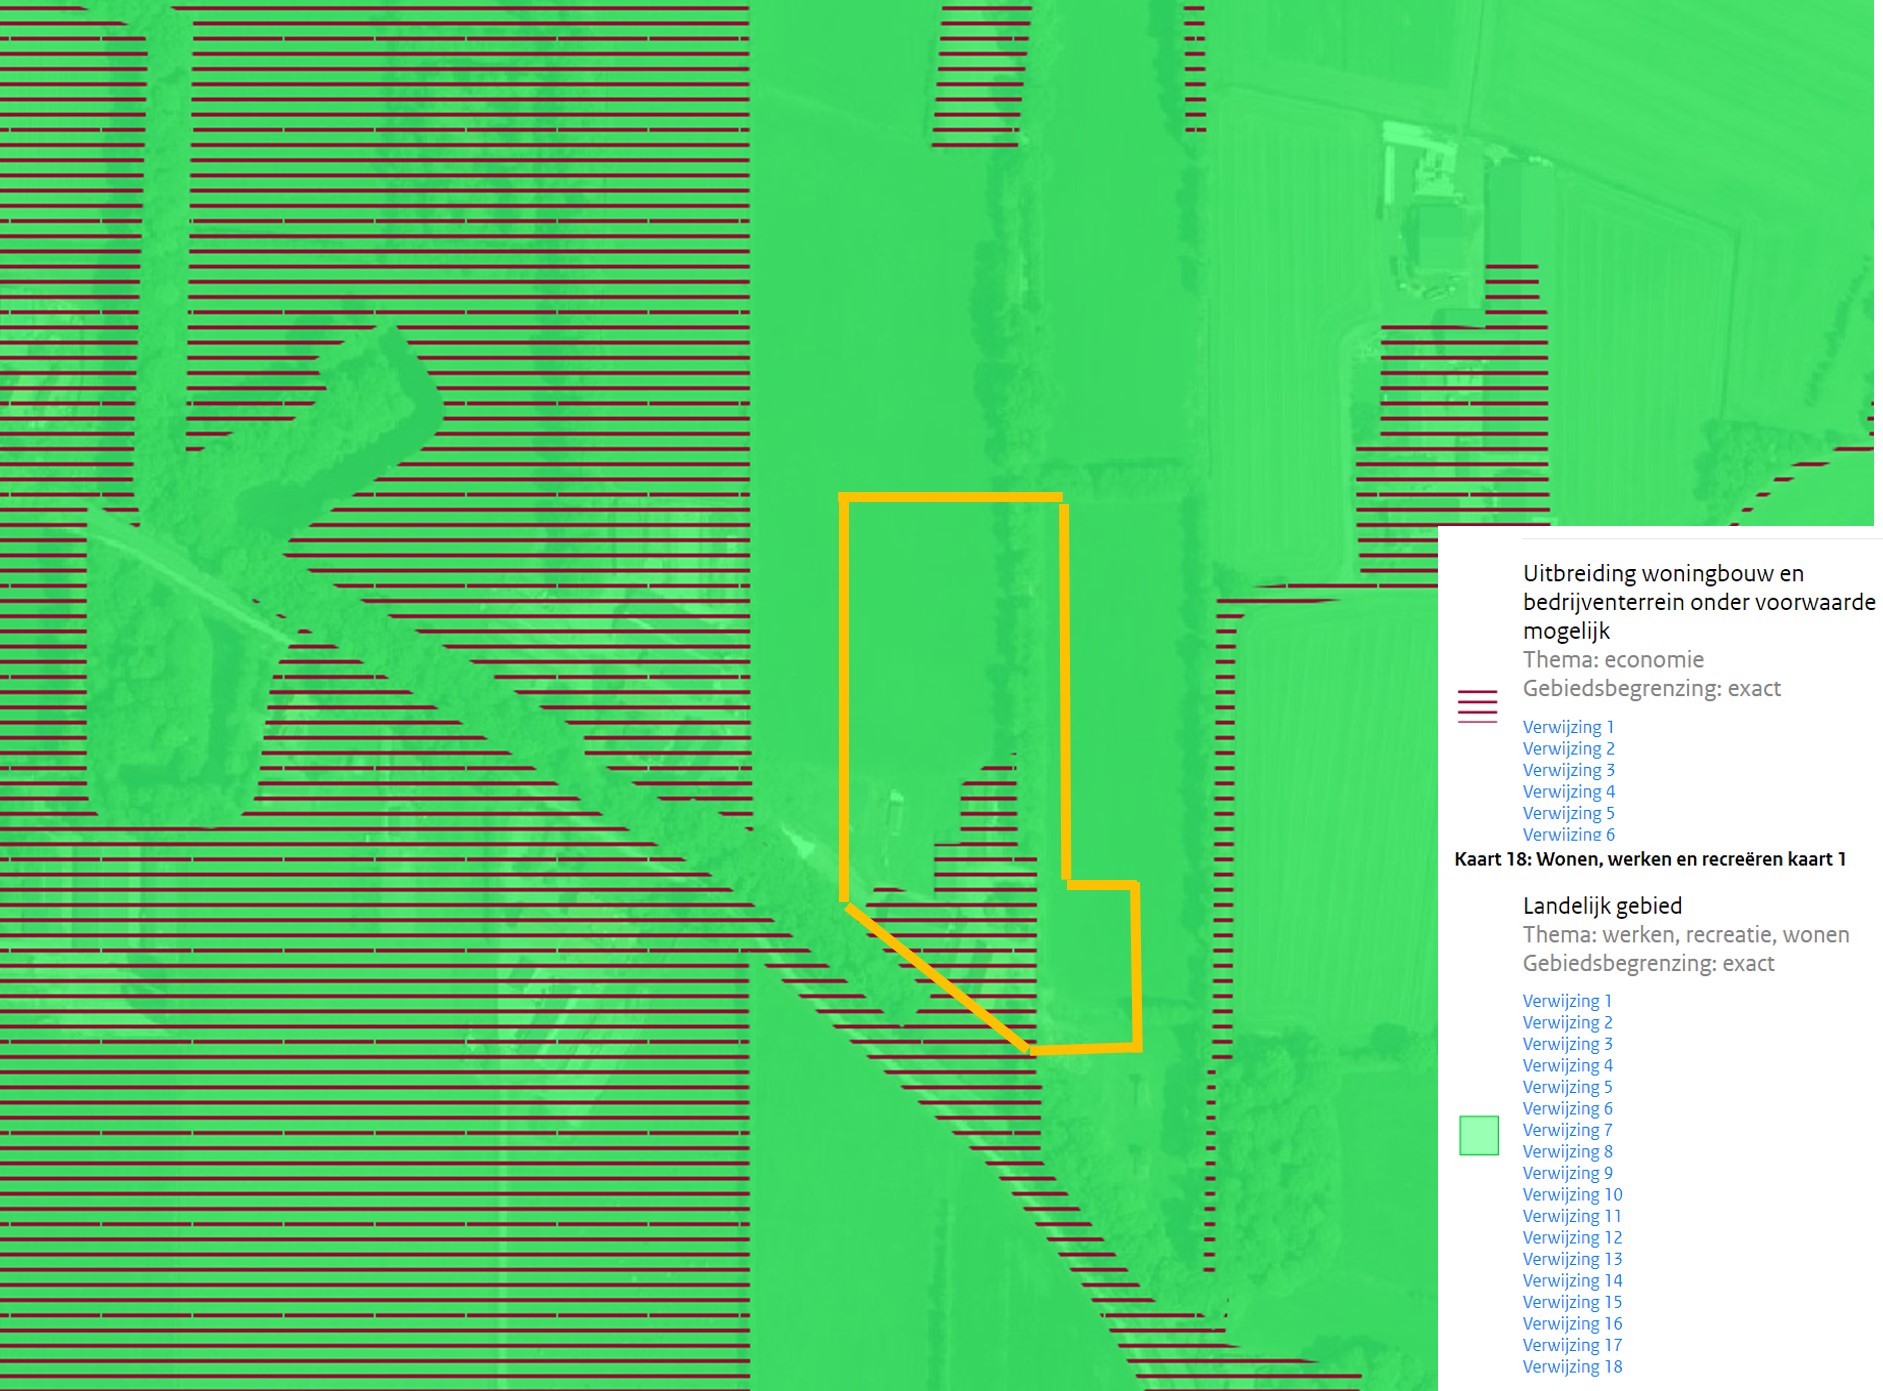Open Verwijzing 5 under Uitbreiding woningbouw
Screen dimensions: 1883x1391
pyautogui.click(x=1568, y=813)
